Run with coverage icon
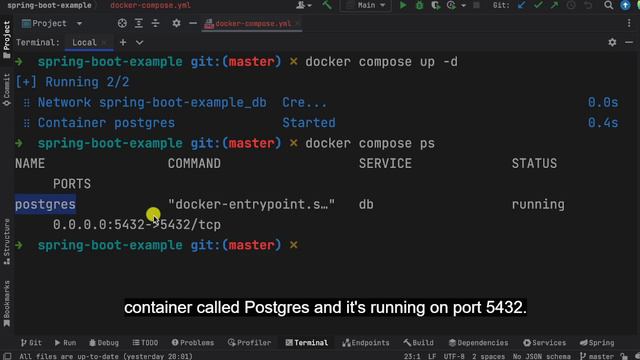Viewport: 640px width, 360px height. pyautogui.click(x=436, y=5)
